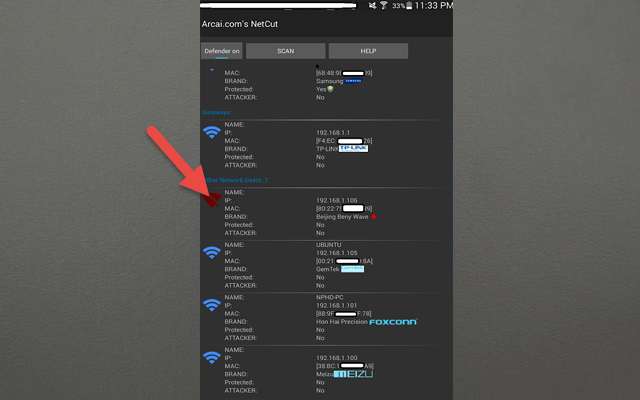640x400 pixels.
Task: Toggle the Defender on button
Action: 222,51
